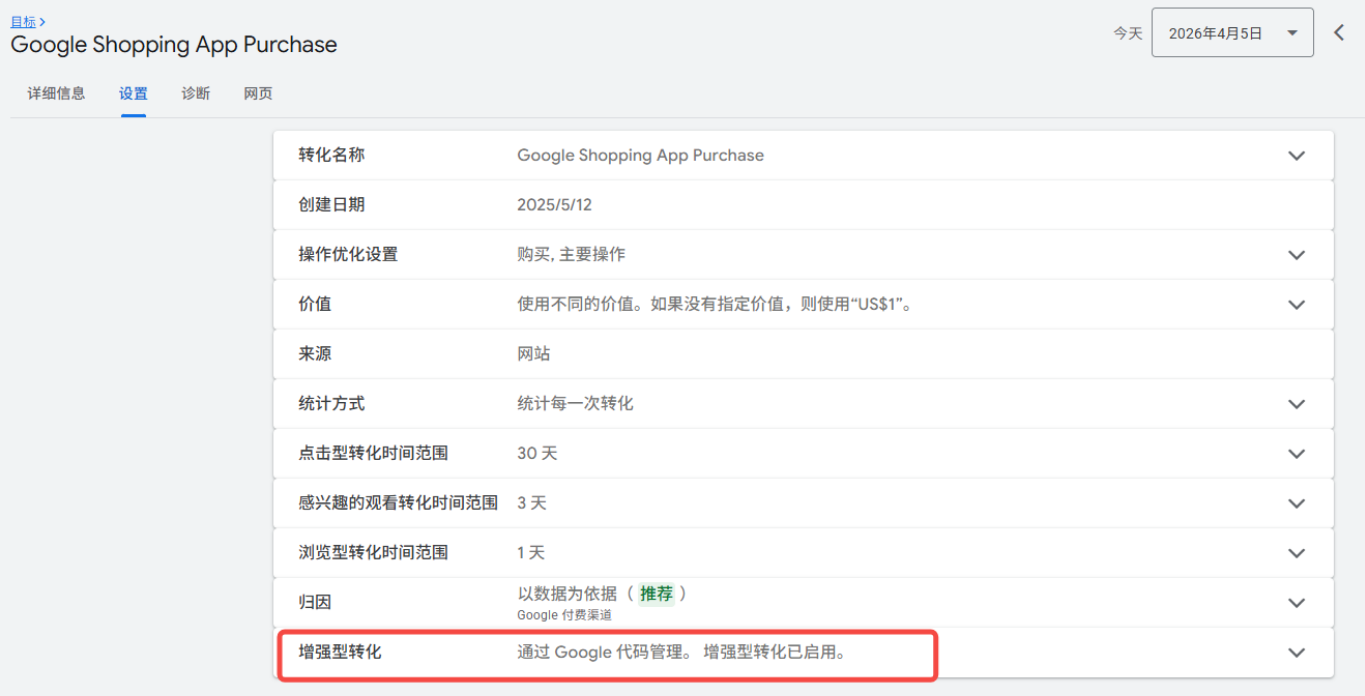The image size is (1365, 696).
Task: Expand the 浏览型转化时间范围 row
Action: (x=1296, y=552)
